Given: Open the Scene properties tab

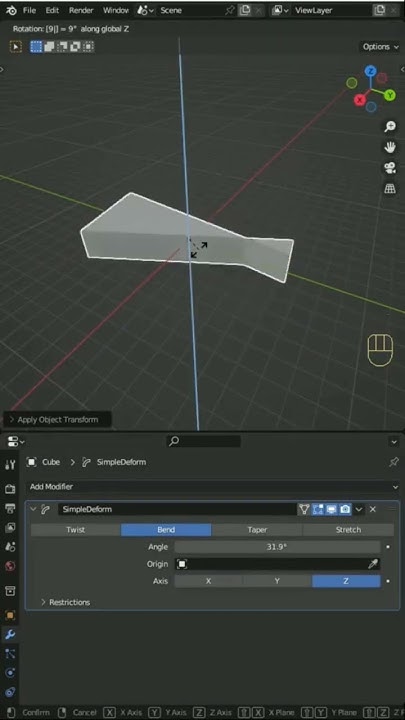Looking at the screenshot, I should 10,547.
